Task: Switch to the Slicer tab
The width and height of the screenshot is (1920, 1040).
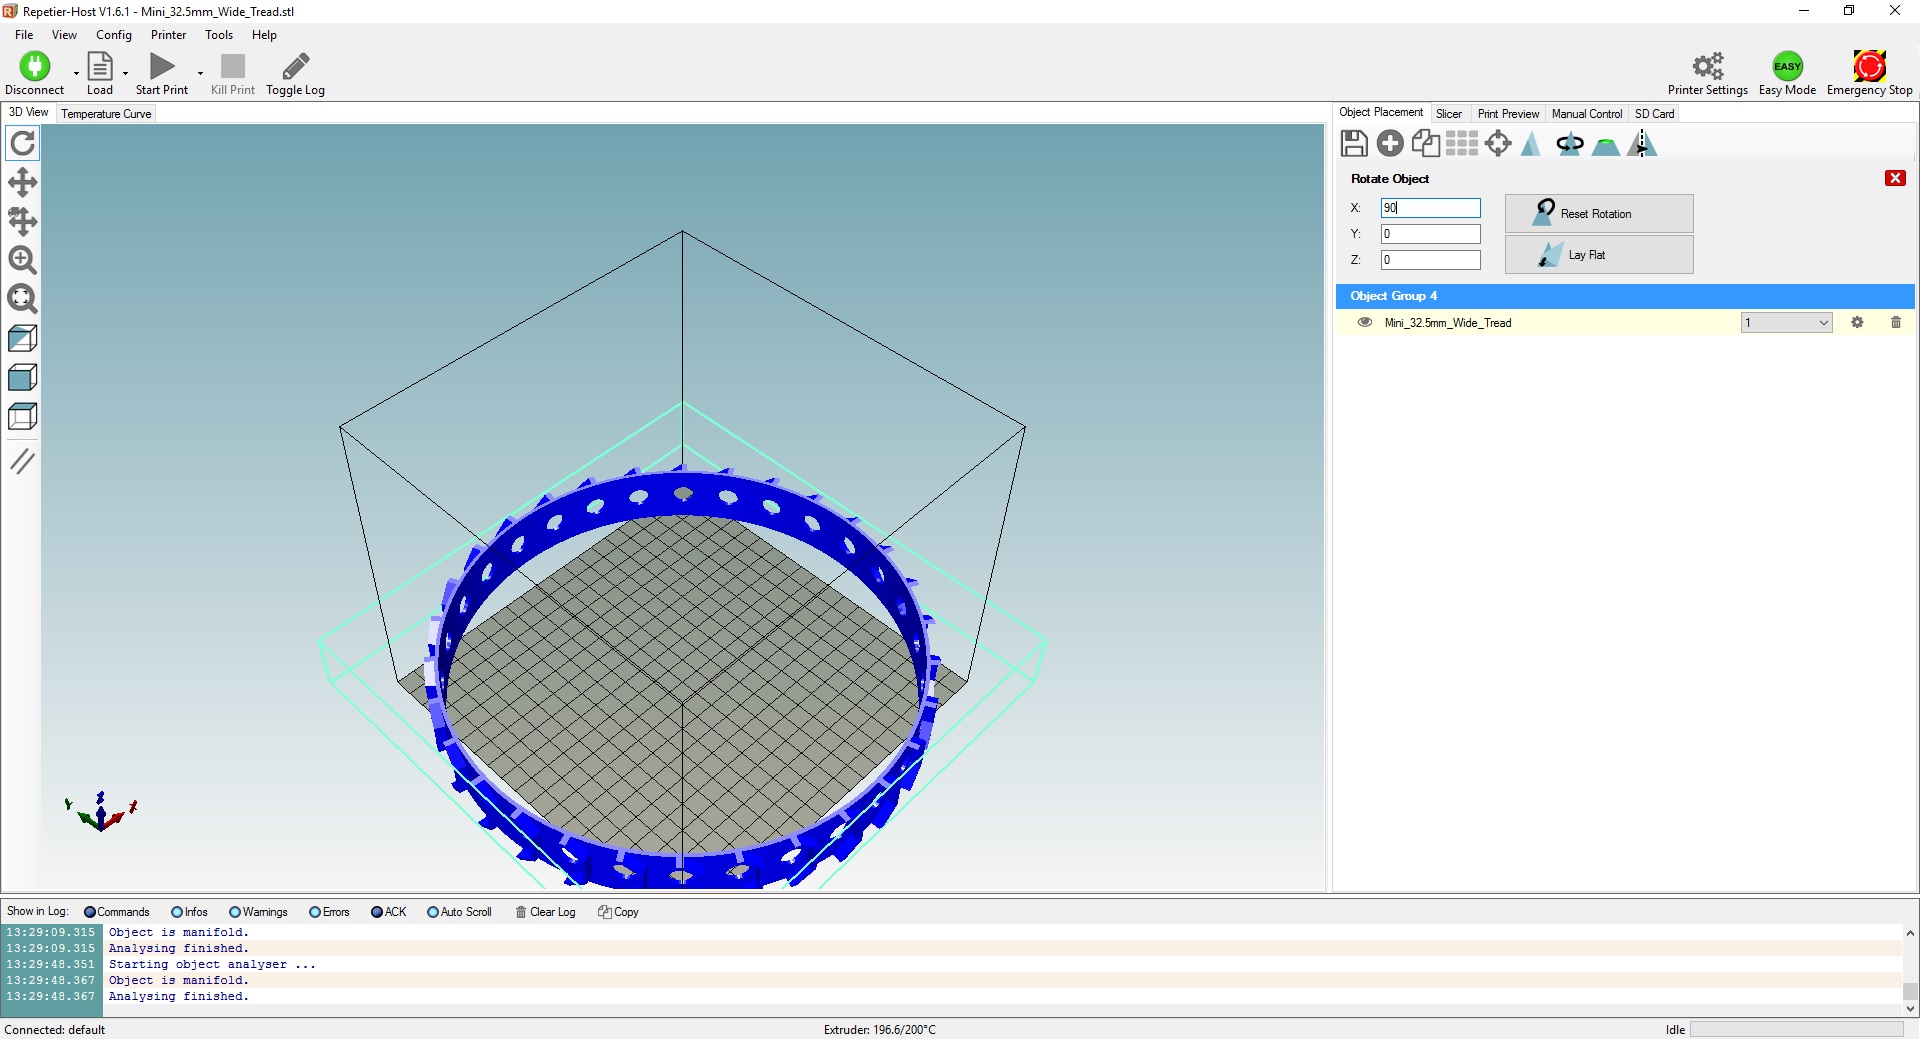Action: 1448,114
